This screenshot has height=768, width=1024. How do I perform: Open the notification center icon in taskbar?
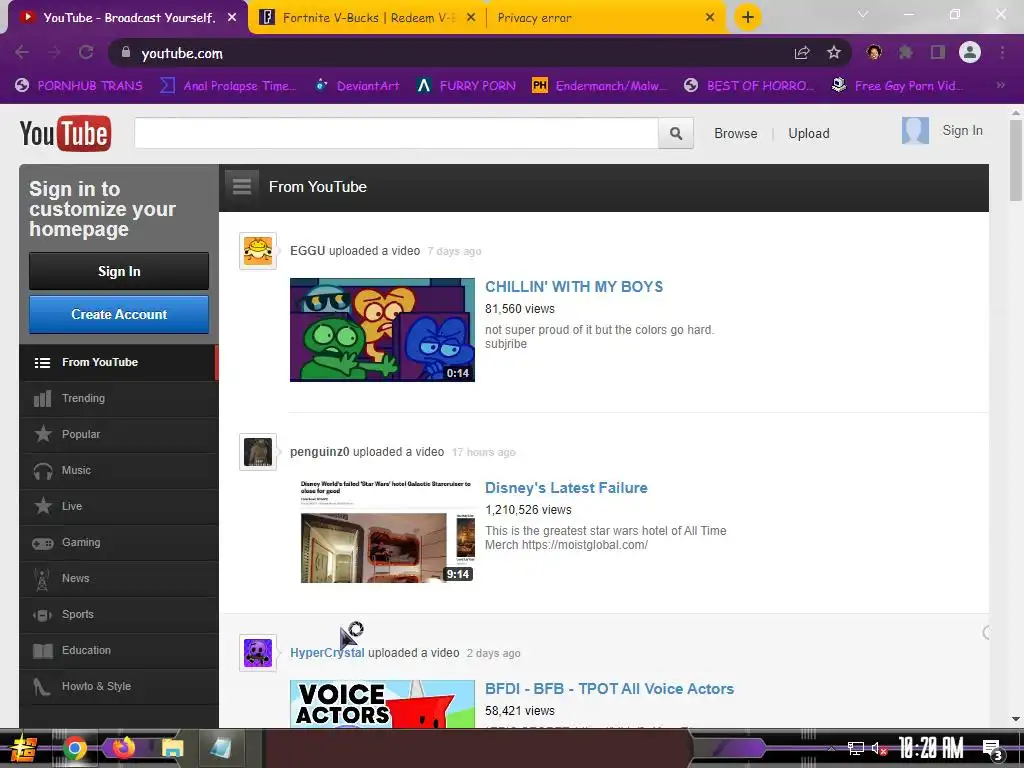(992, 749)
